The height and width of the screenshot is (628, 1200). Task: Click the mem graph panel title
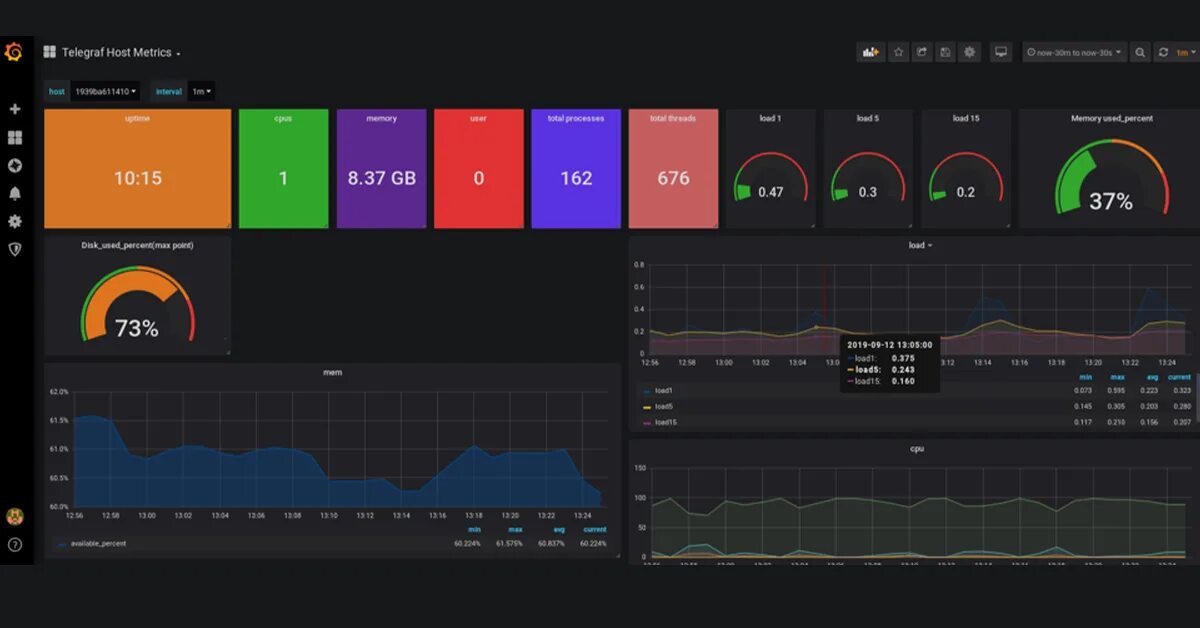(332, 372)
